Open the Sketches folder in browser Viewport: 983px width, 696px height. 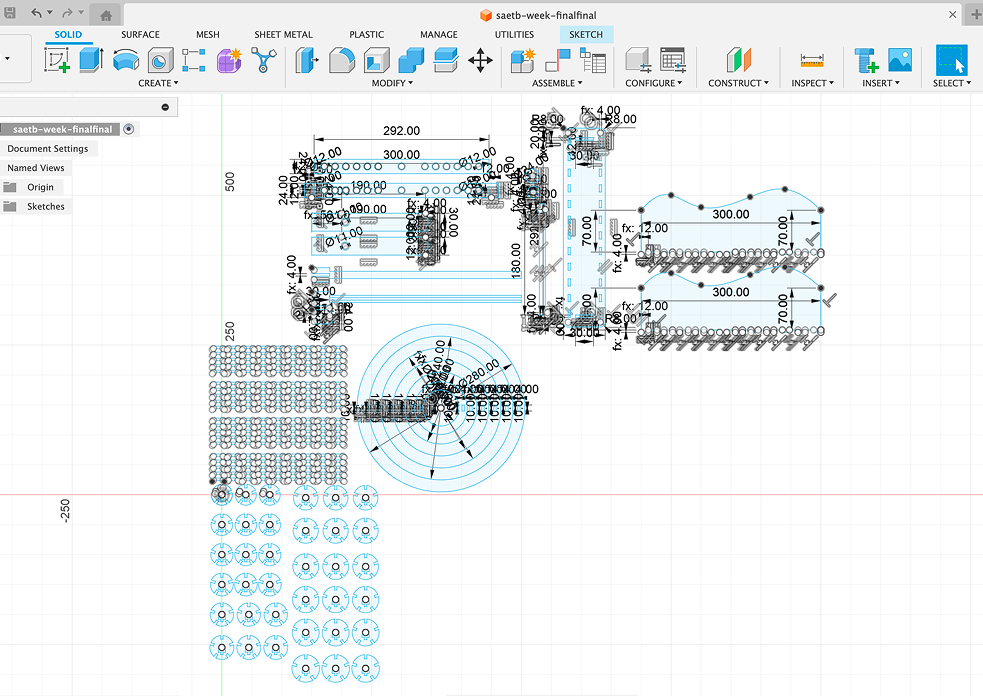tap(45, 206)
